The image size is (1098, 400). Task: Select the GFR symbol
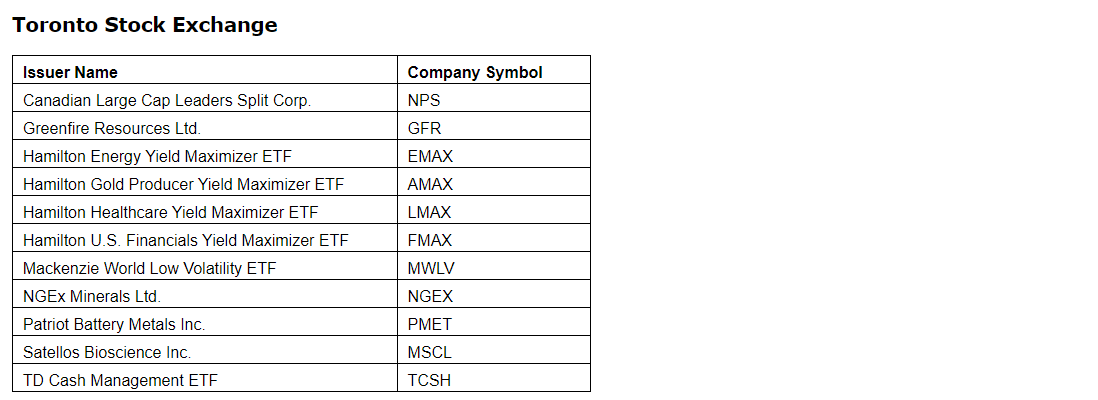click(424, 128)
